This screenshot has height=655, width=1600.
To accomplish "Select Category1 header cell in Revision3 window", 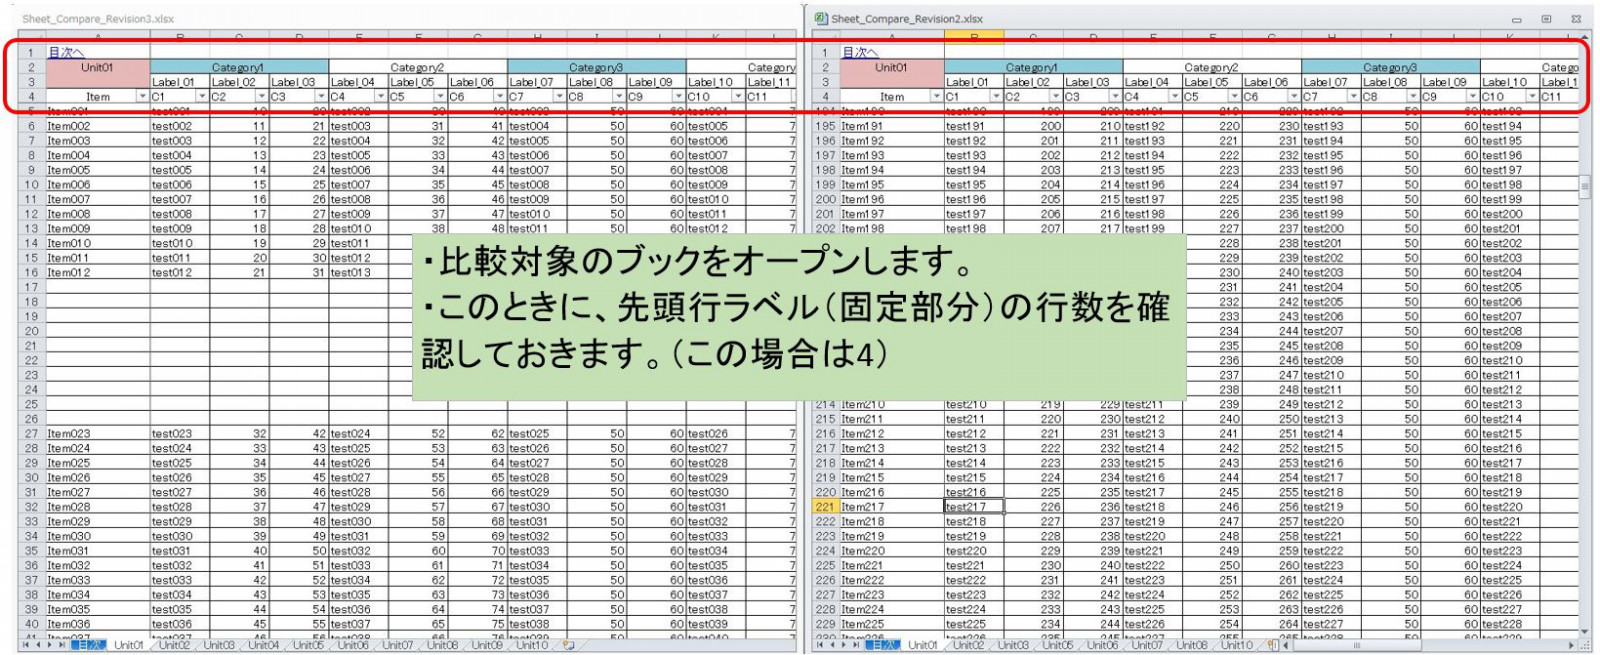I will 239,67.
